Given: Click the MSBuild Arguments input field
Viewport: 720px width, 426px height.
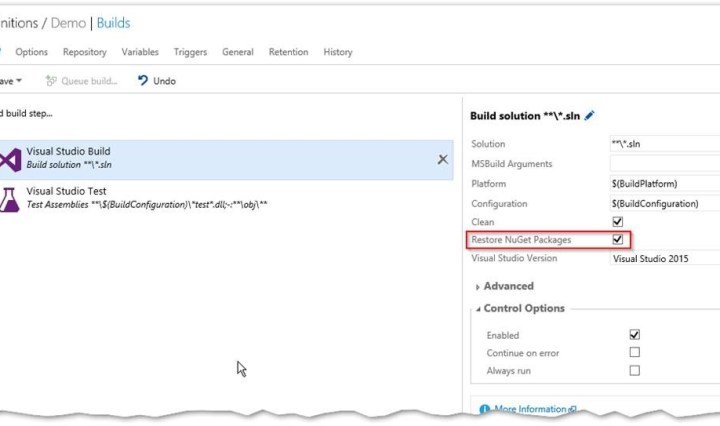Looking at the screenshot, I should (x=664, y=163).
